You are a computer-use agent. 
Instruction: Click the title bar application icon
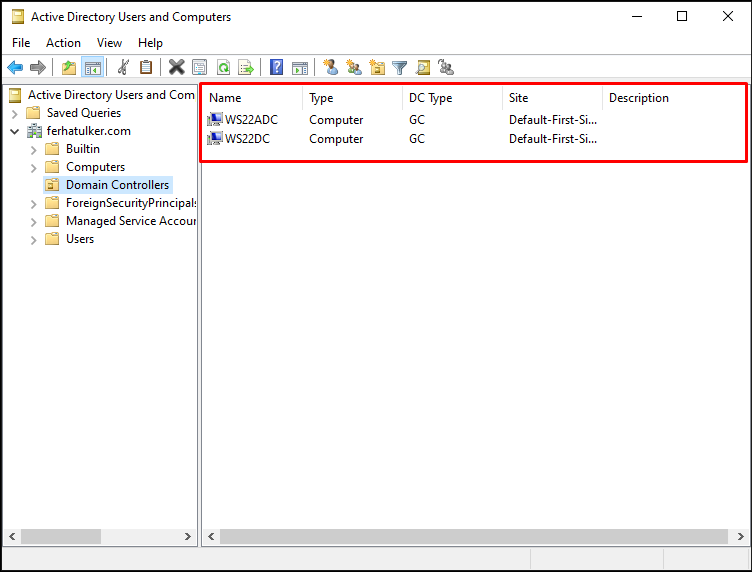[x=18, y=17]
